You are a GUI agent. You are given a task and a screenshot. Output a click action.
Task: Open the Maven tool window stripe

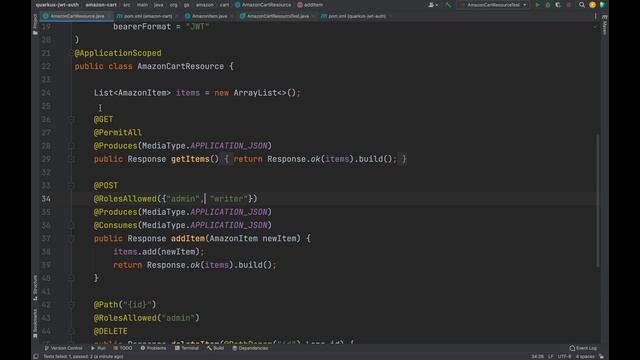(604, 24)
